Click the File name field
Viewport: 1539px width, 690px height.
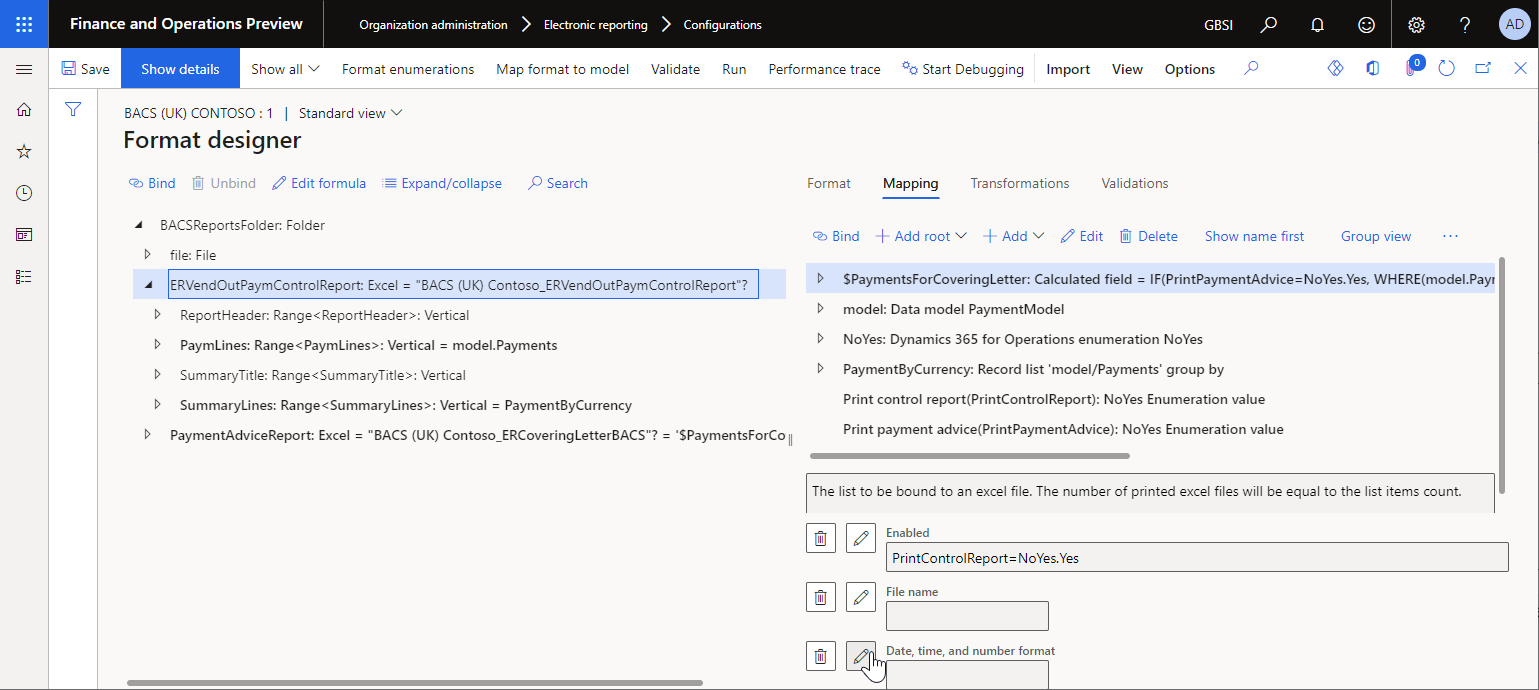click(x=967, y=616)
